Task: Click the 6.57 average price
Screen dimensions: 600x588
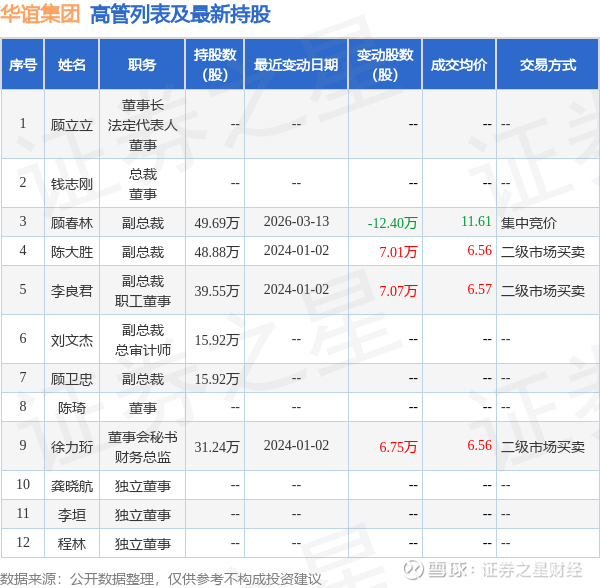Action: tap(479, 290)
